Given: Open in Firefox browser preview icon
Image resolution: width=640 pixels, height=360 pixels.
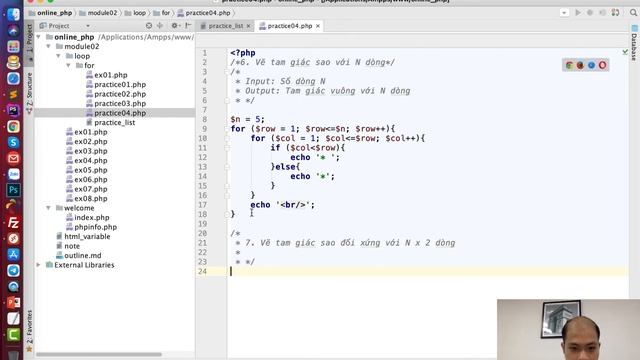Looking at the screenshot, I should [580, 65].
